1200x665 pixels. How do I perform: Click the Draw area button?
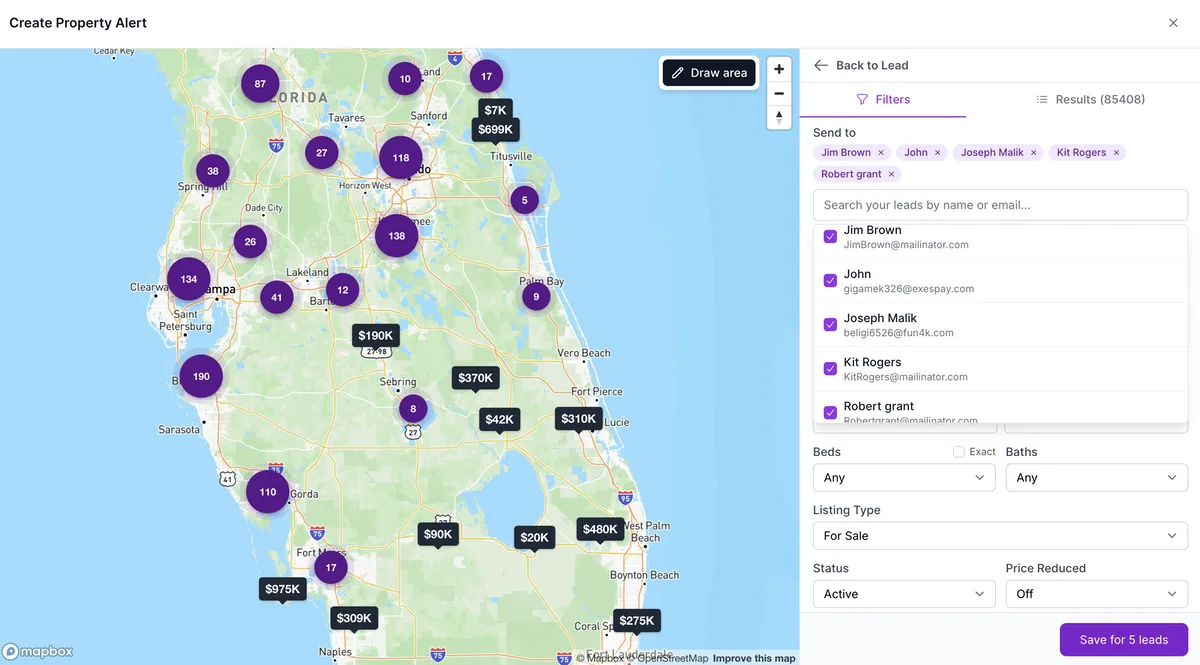coord(709,73)
